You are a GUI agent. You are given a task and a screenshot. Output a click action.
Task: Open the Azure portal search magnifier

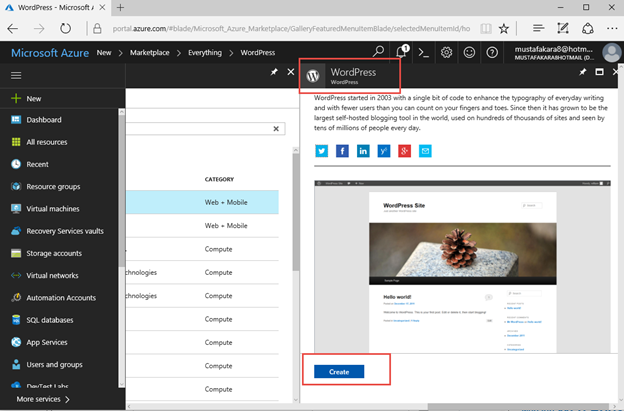[378, 52]
